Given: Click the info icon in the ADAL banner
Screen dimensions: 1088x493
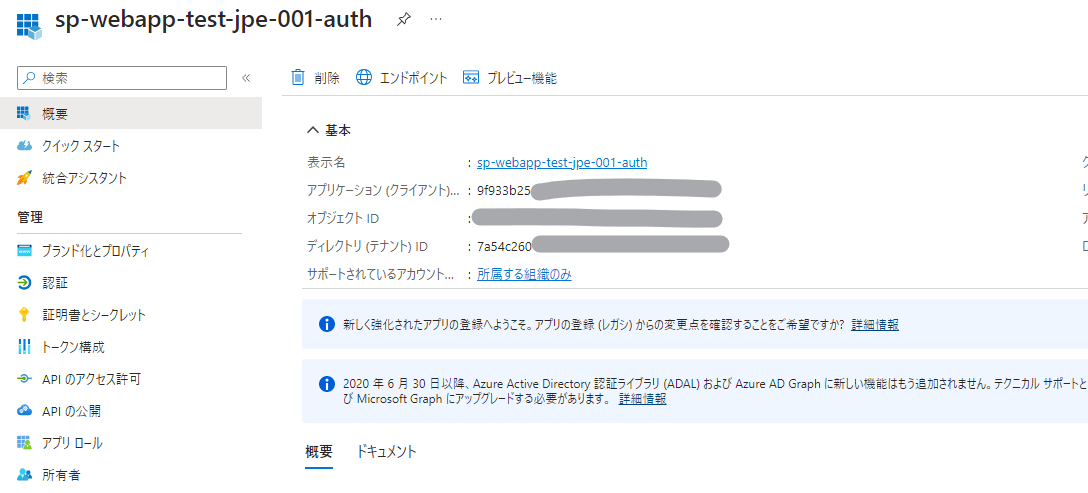Looking at the screenshot, I should click(x=326, y=383).
